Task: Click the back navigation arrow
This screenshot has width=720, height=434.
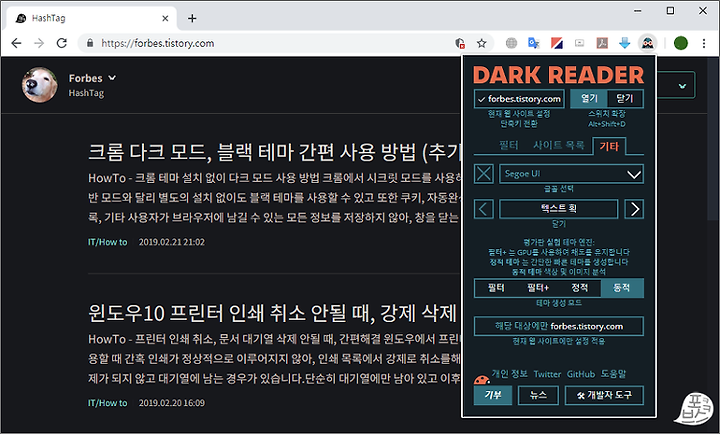Action: coord(17,43)
